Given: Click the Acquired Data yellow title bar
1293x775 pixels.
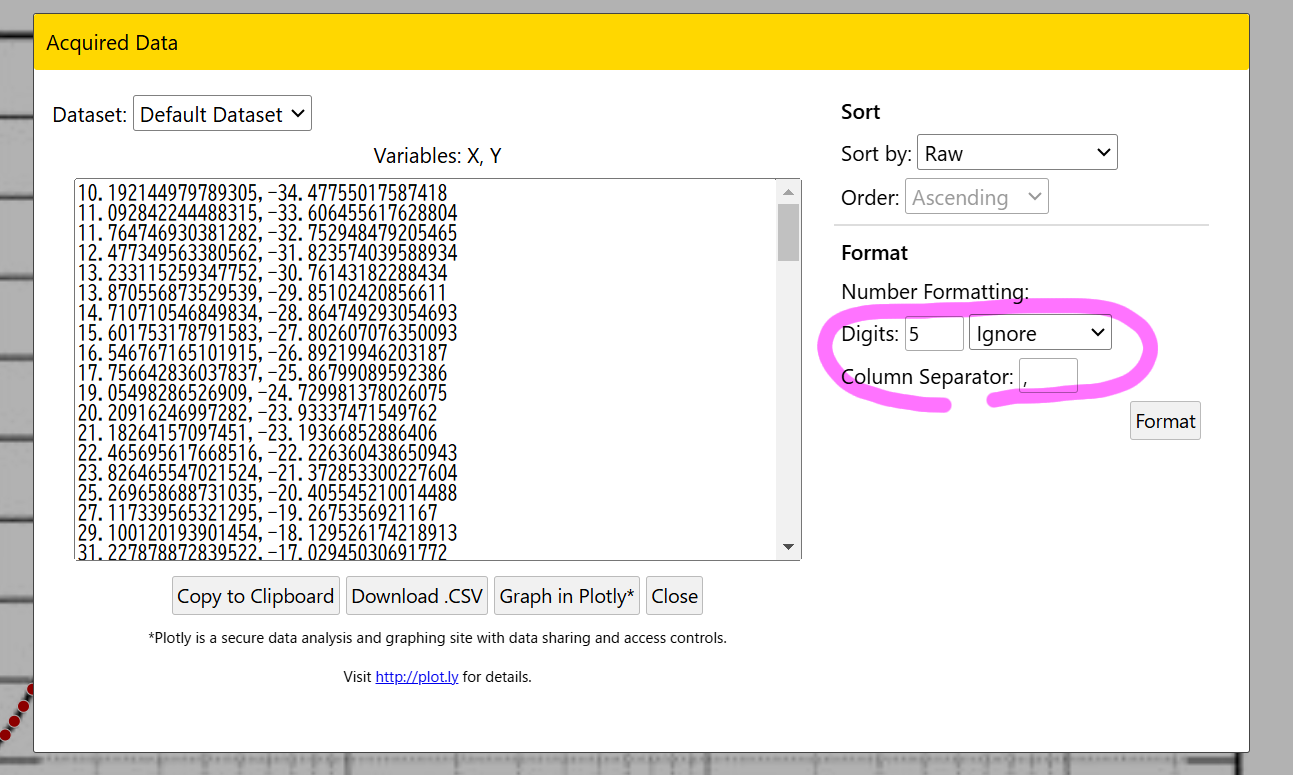Looking at the screenshot, I should 640,43.
